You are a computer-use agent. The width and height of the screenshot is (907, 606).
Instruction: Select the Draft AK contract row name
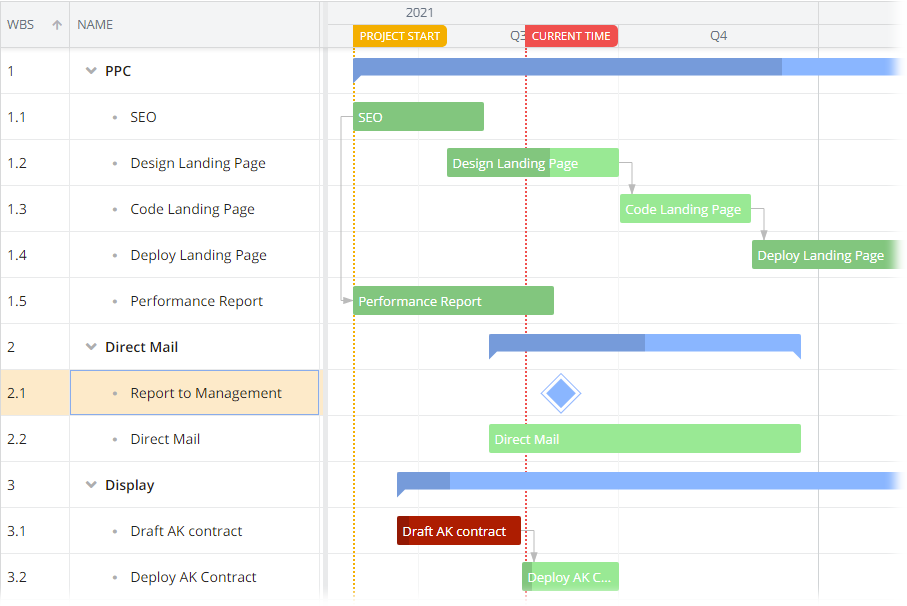pos(186,531)
